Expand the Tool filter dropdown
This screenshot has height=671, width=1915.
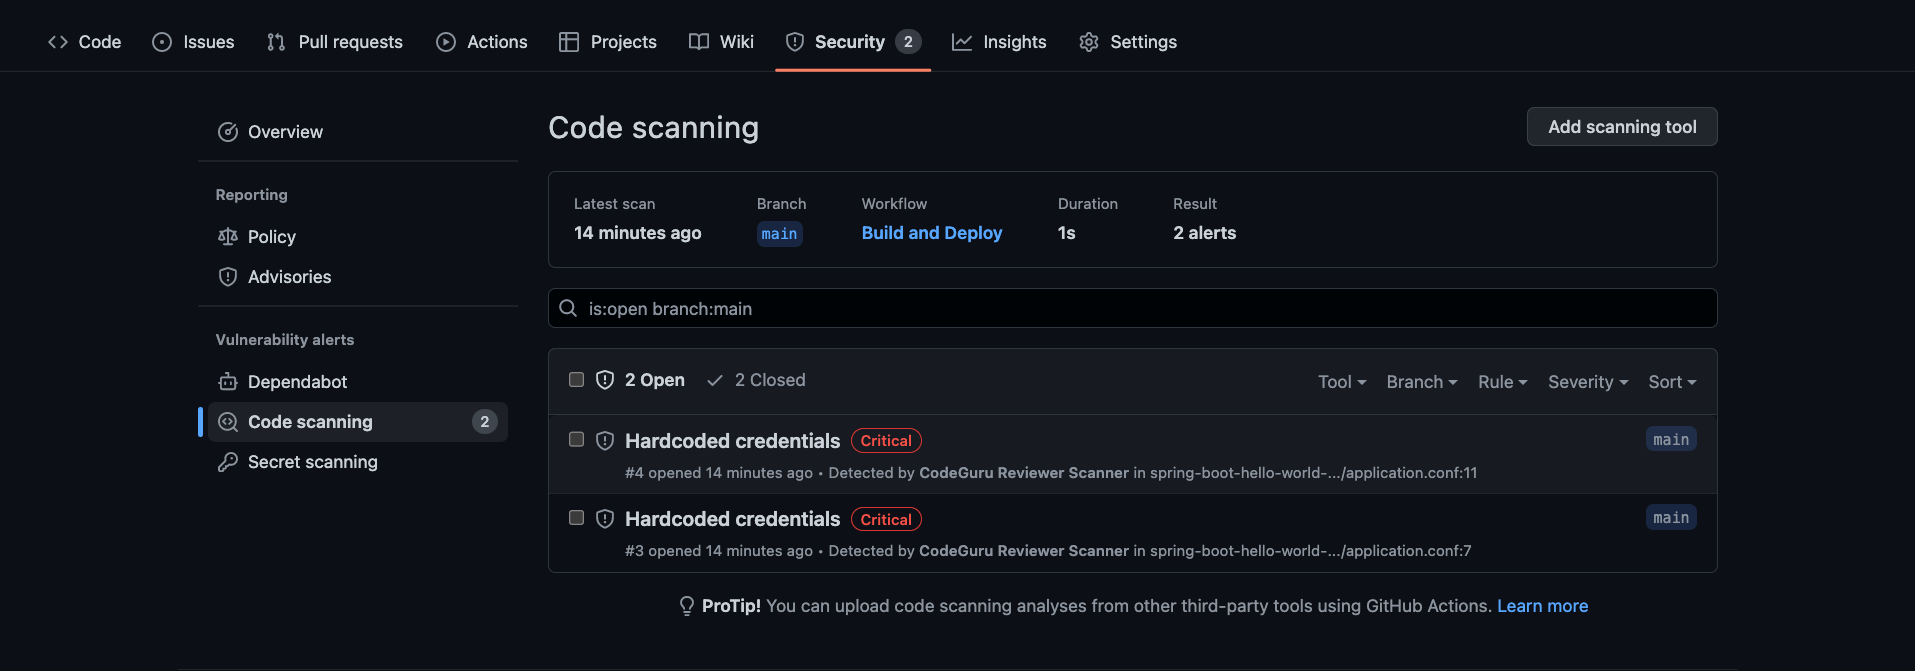(x=1342, y=382)
